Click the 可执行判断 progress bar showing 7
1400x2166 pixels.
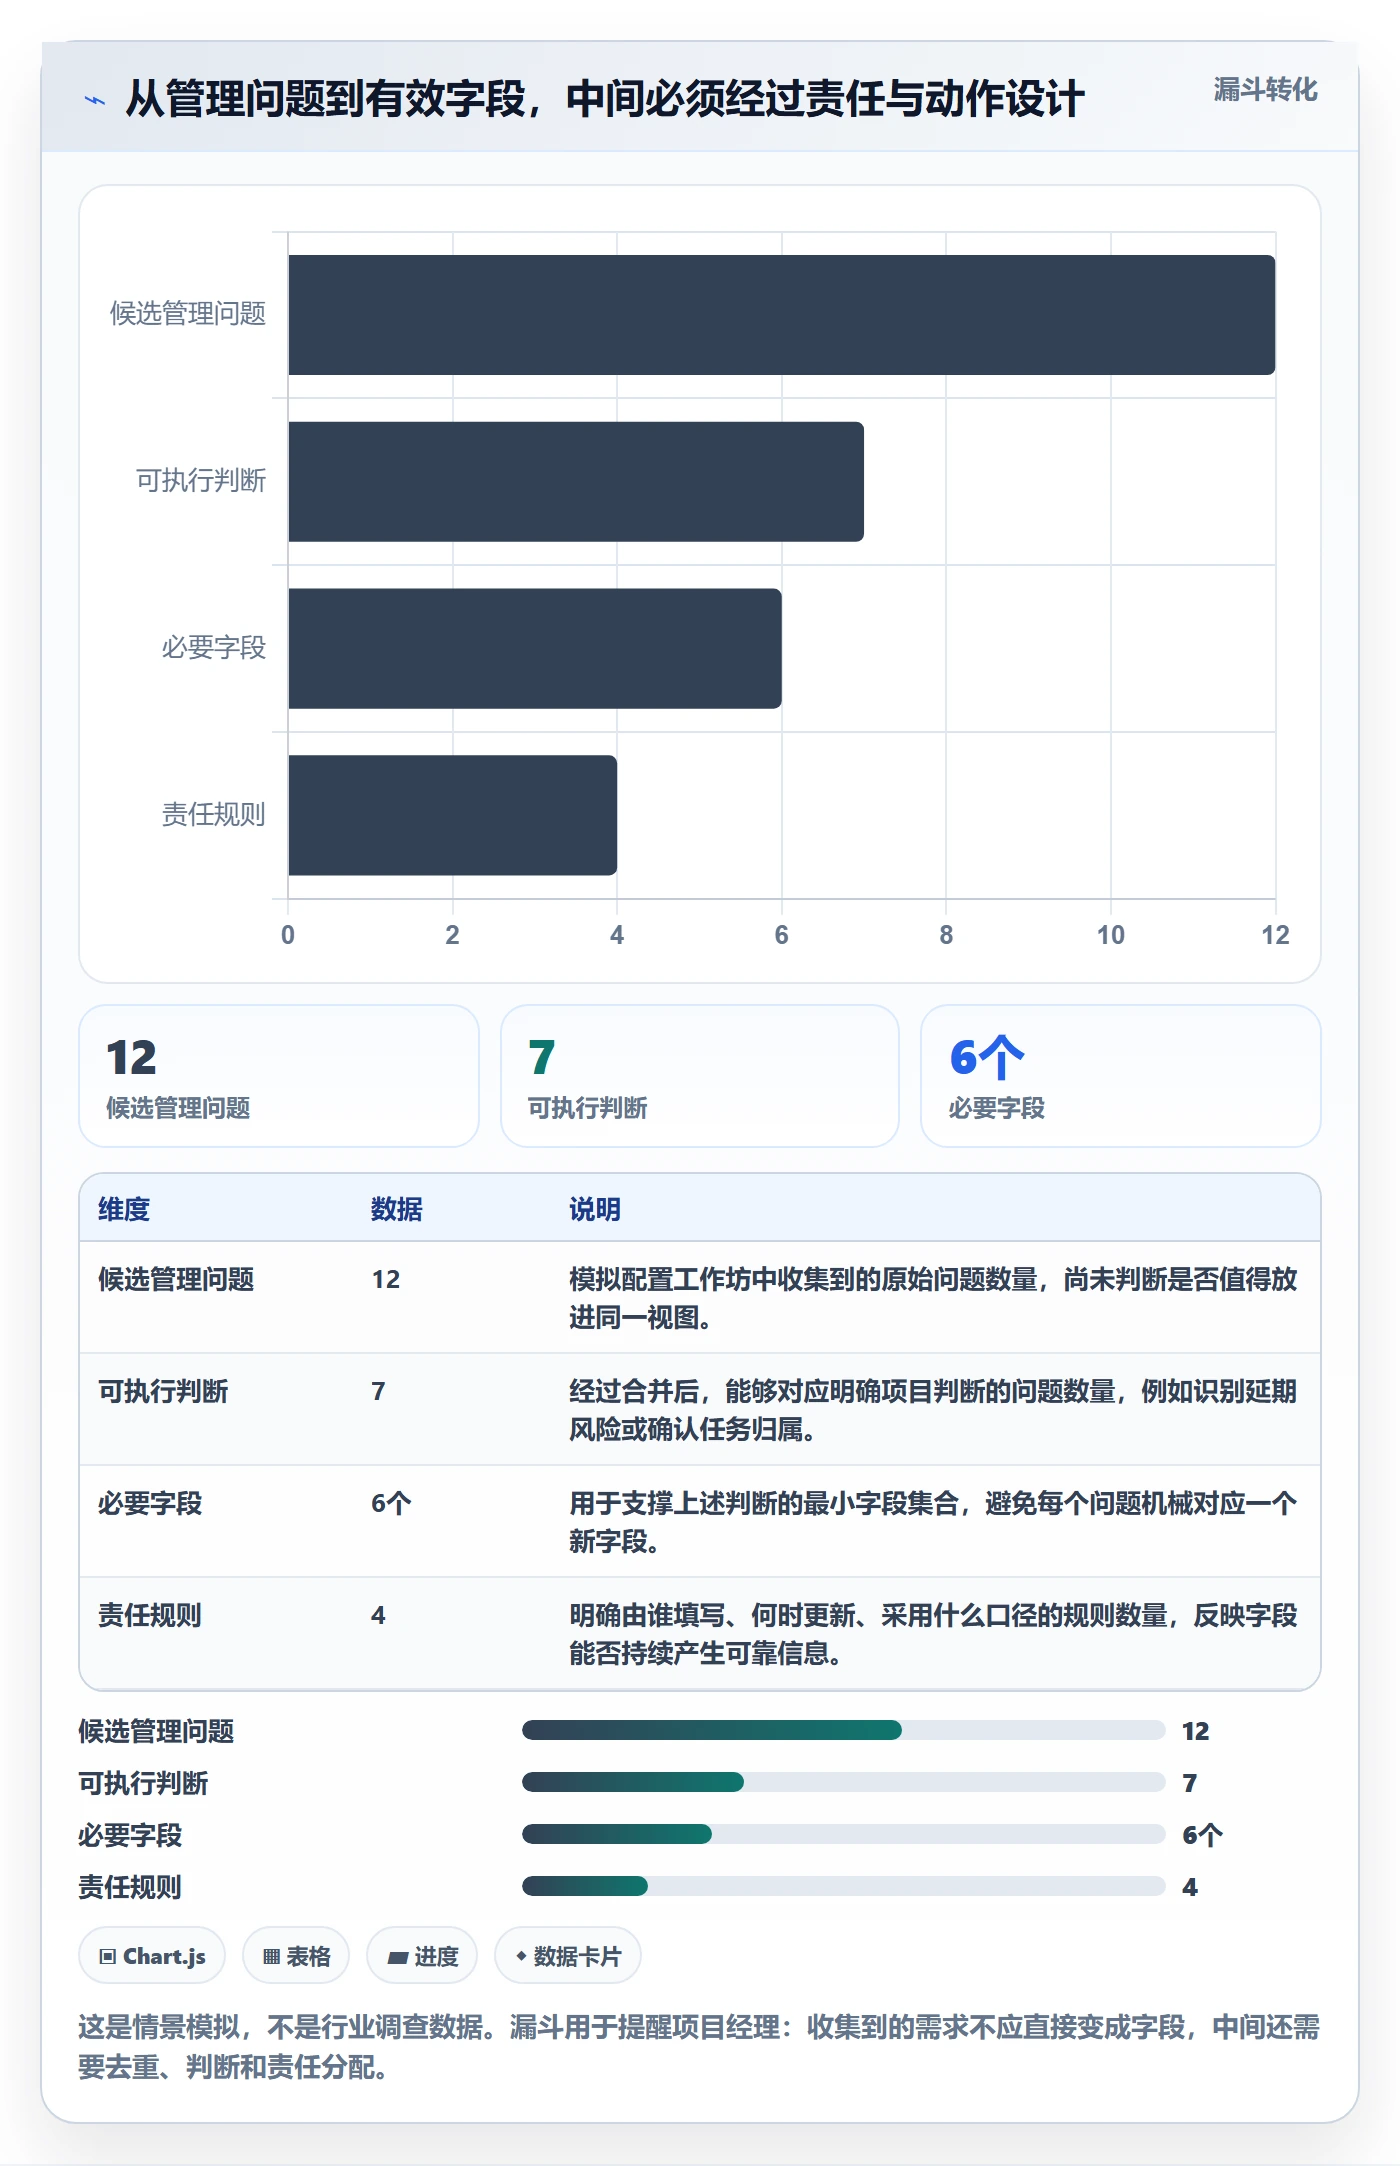click(x=844, y=1782)
